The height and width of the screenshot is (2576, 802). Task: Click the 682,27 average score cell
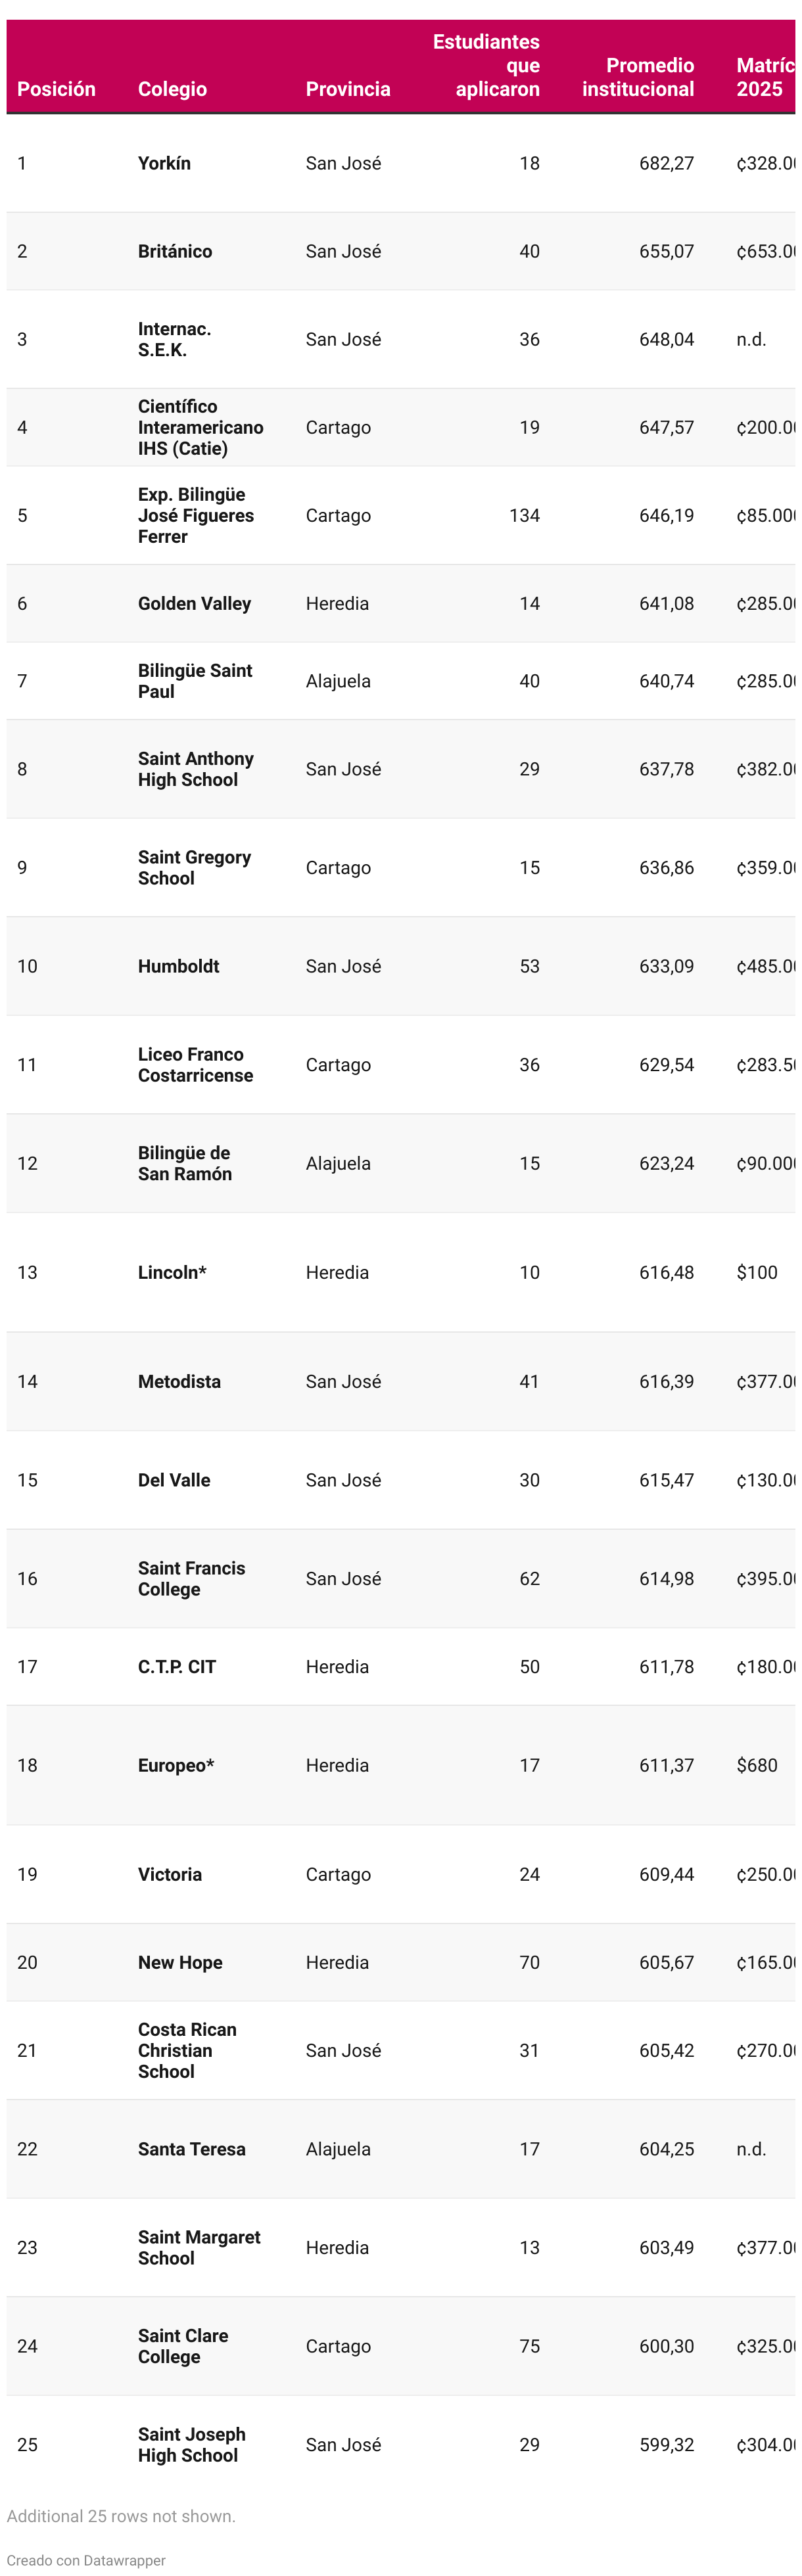click(x=666, y=163)
